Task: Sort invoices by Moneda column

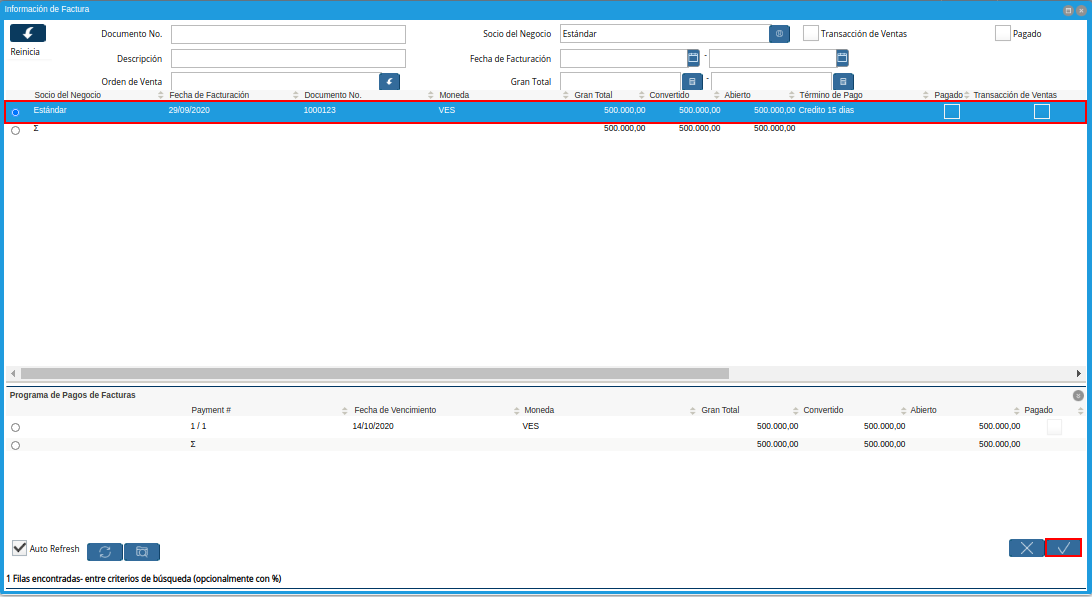Action: [x=454, y=95]
